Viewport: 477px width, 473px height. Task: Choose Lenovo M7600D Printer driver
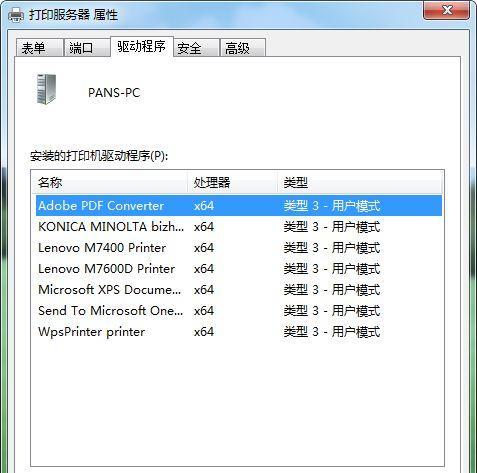coord(239,269)
